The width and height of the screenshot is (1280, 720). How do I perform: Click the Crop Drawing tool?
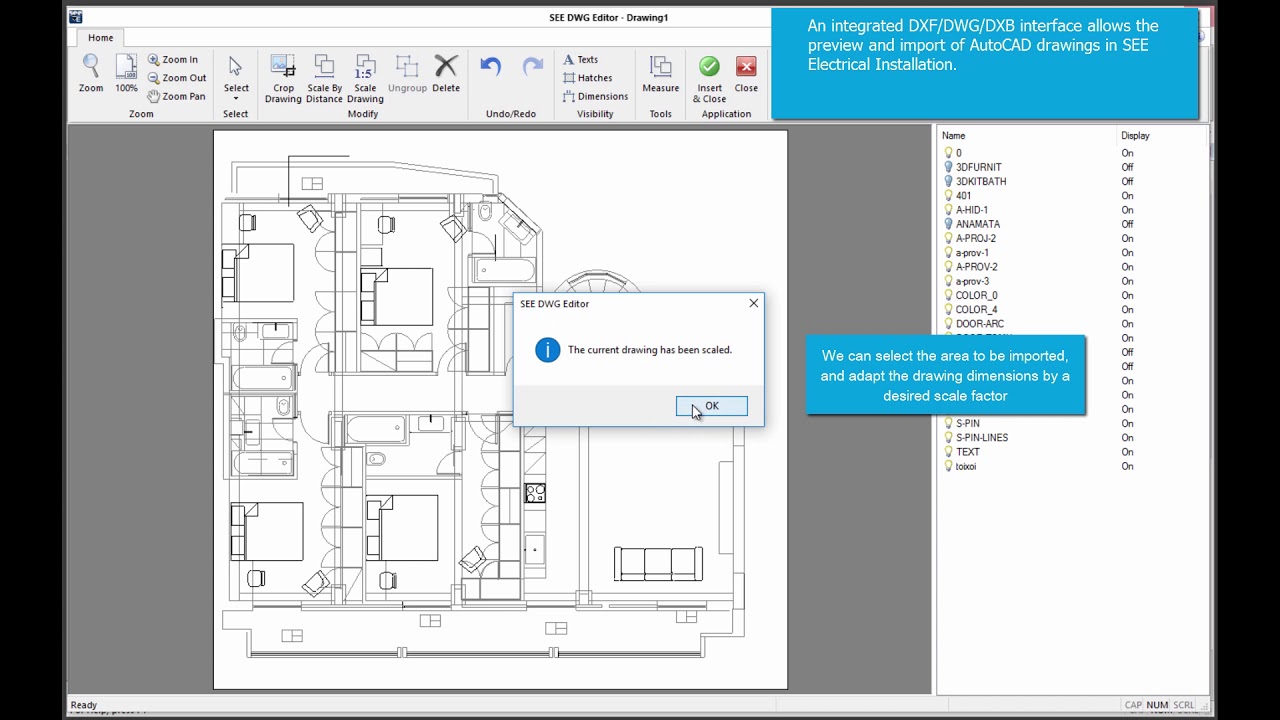[x=283, y=79]
